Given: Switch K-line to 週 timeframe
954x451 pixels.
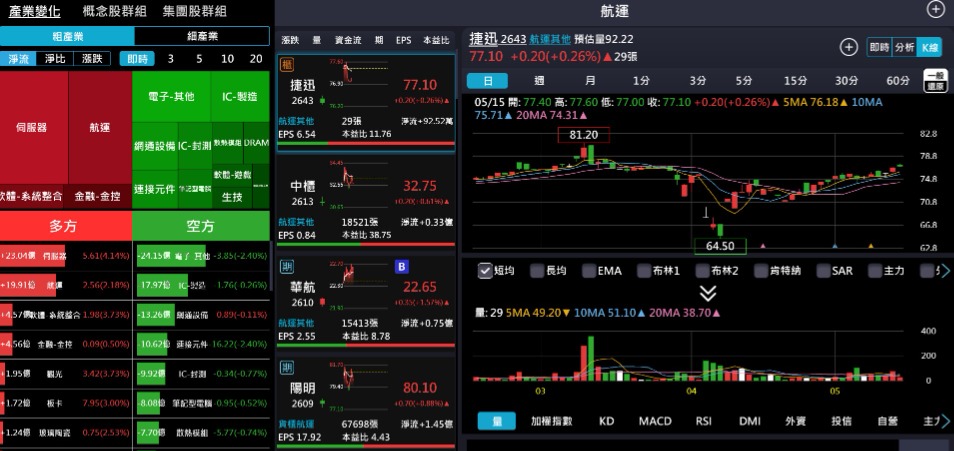Looking at the screenshot, I should click(x=539, y=80).
